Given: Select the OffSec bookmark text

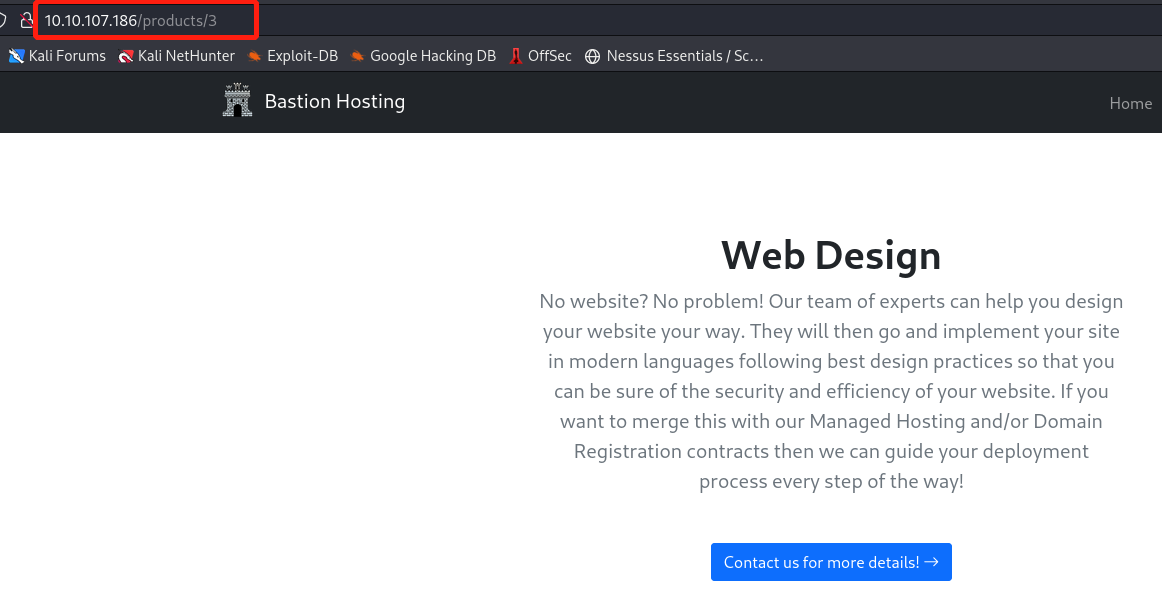Looking at the screenshot, I should [x=549, y=56].
